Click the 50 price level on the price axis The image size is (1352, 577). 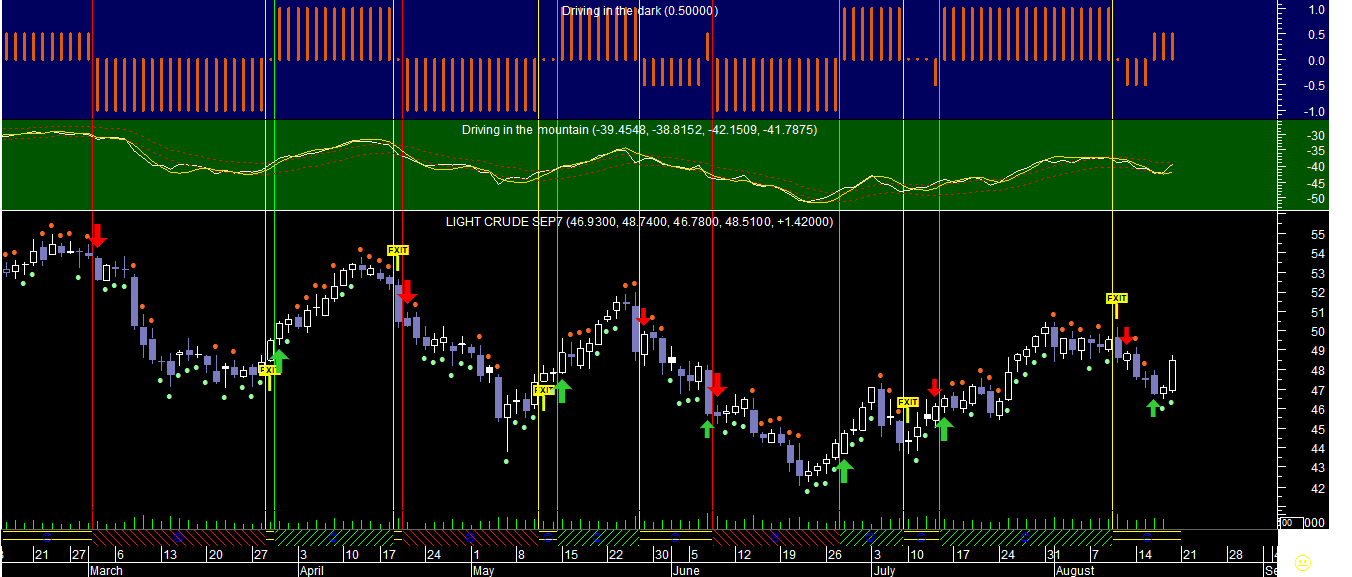pyautogui.click(x=1317, y=332)
